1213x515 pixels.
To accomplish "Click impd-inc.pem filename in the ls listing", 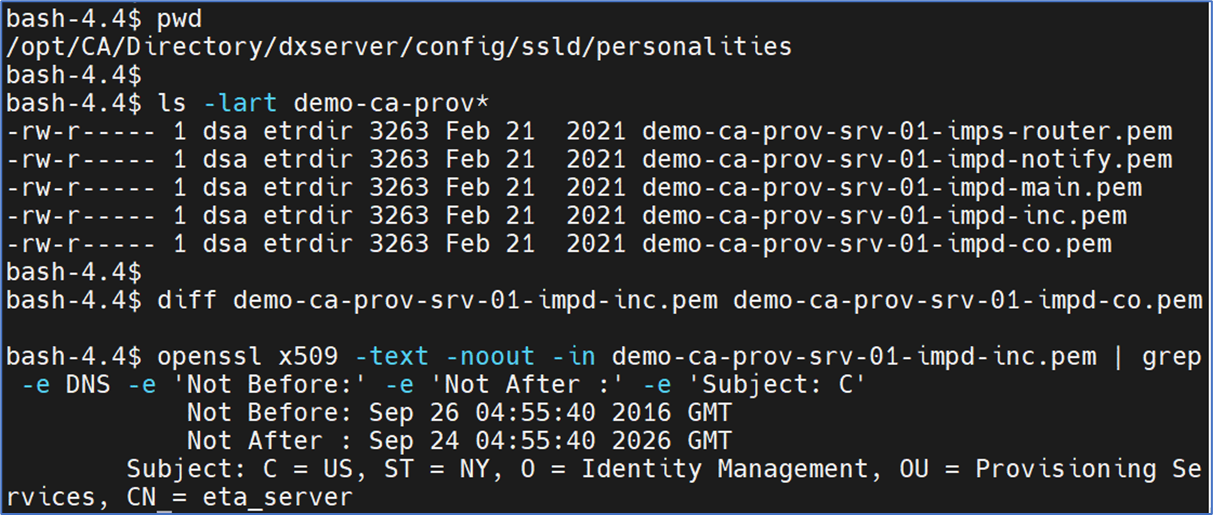I will coord(884,215).
